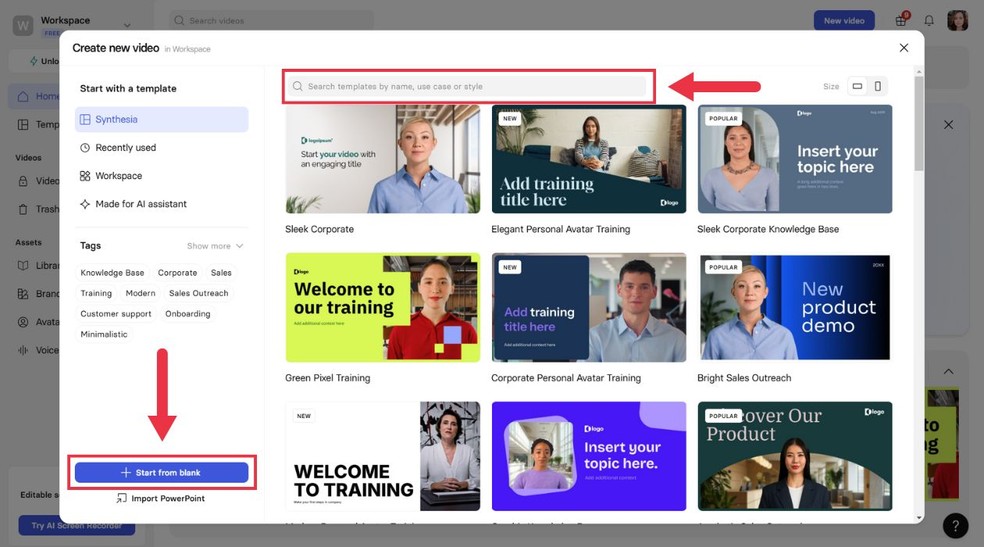The image size is (984, 547).
Task: Click Try AI Screen Recorder button
Action: tap(77, 526)
